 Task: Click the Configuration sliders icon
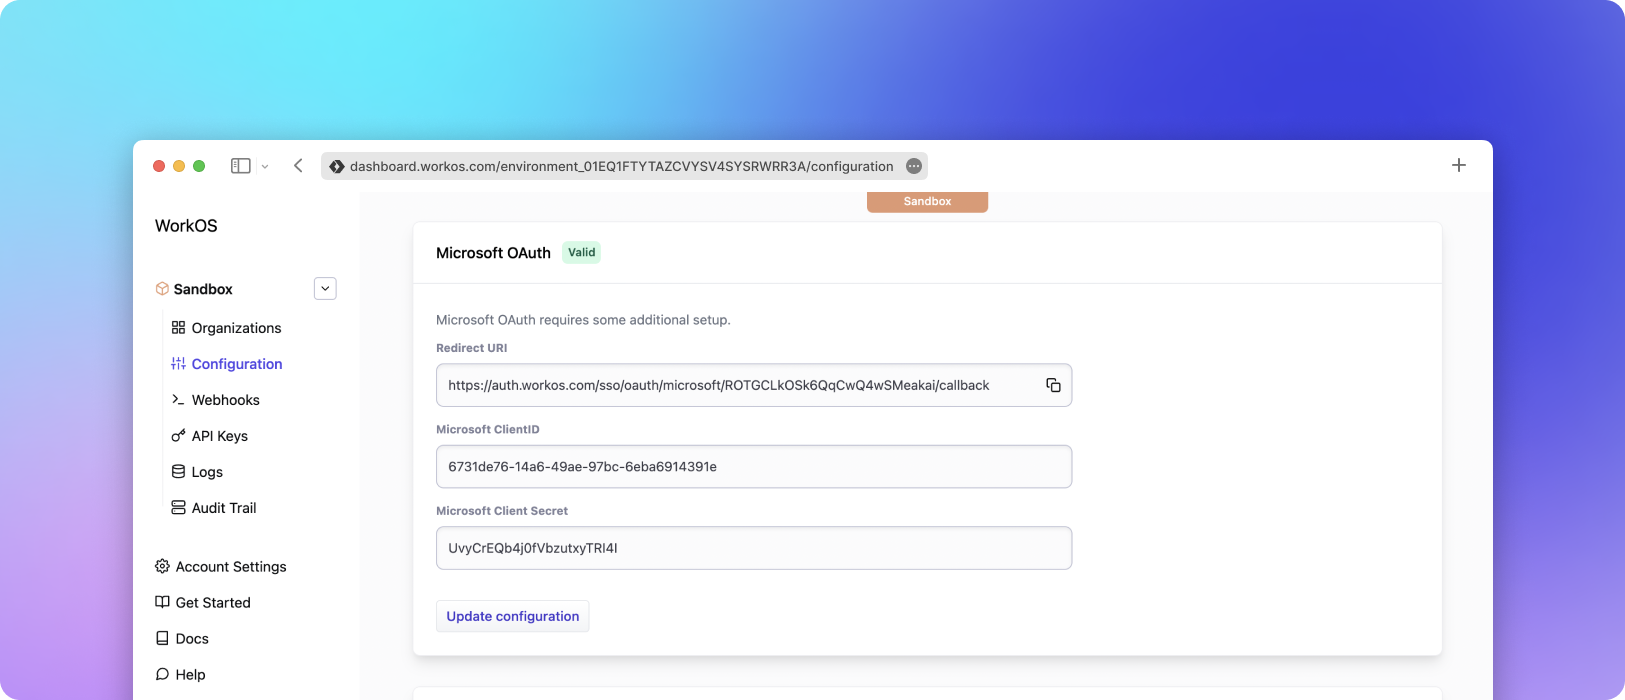(x=178, y=364)
